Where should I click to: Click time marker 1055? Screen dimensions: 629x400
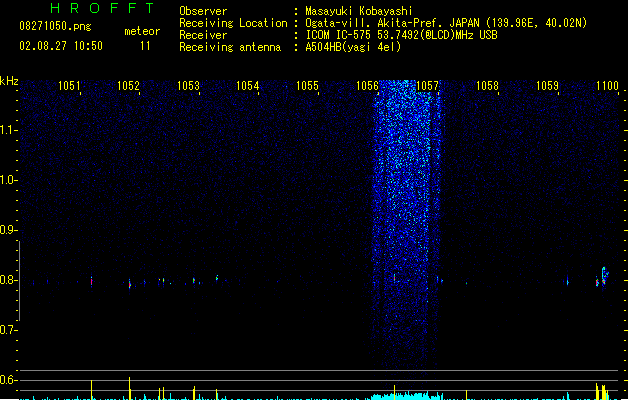pyautogui.click(x=307, y=86)
